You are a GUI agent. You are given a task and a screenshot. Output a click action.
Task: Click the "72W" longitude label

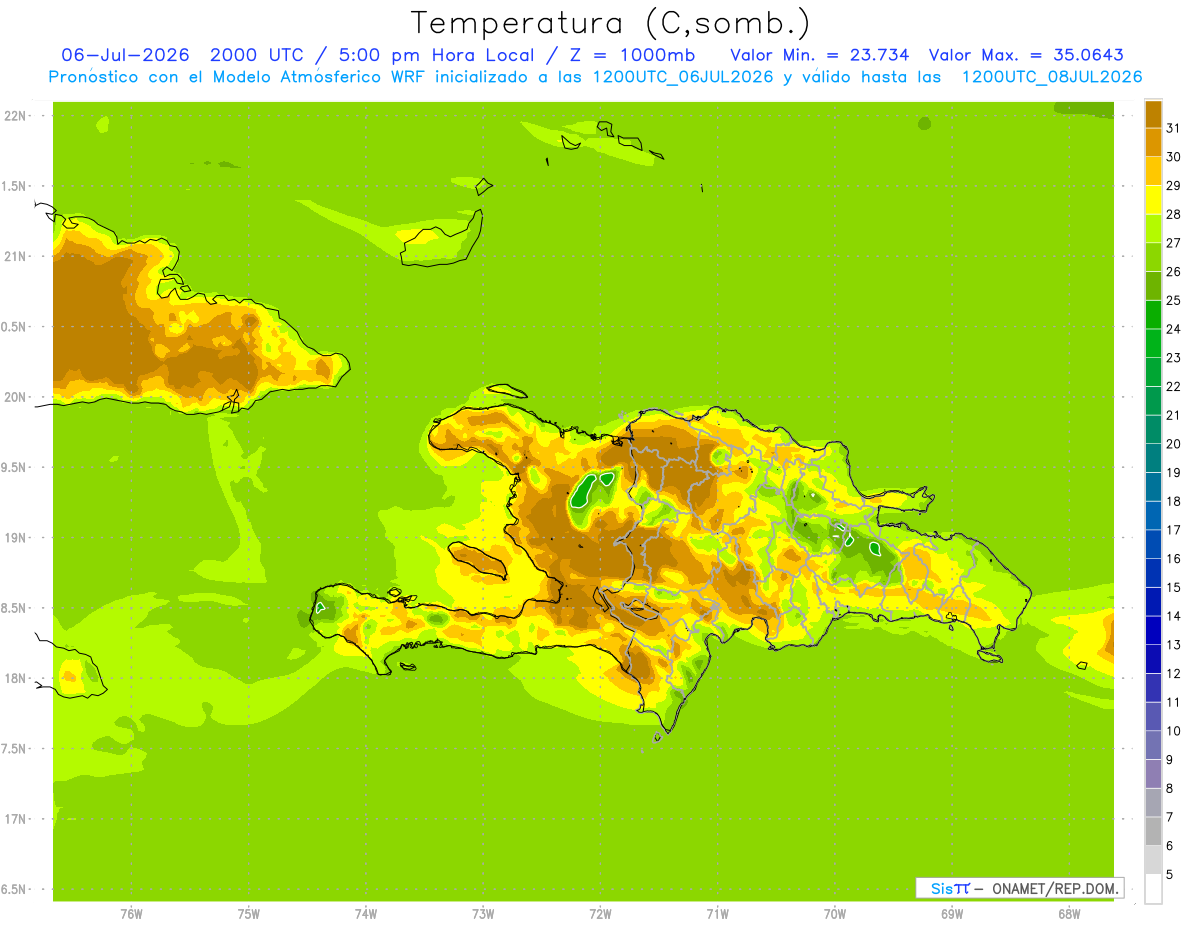coord(600,914)
